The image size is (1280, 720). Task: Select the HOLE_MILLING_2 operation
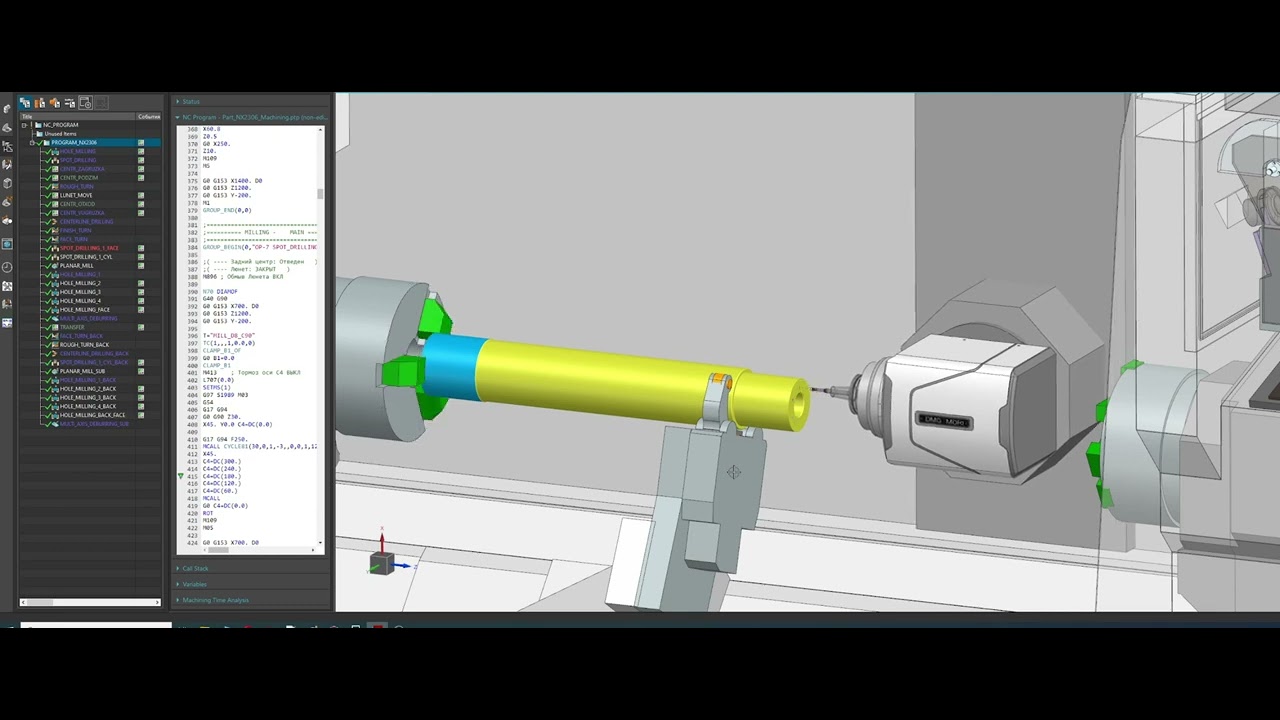[80, 283]
